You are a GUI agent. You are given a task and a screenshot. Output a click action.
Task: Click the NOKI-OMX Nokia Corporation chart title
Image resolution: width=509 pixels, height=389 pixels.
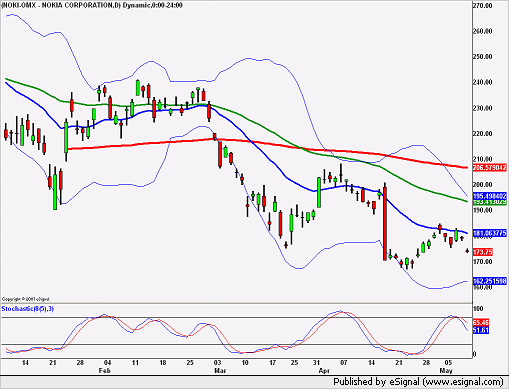point(92,5)
